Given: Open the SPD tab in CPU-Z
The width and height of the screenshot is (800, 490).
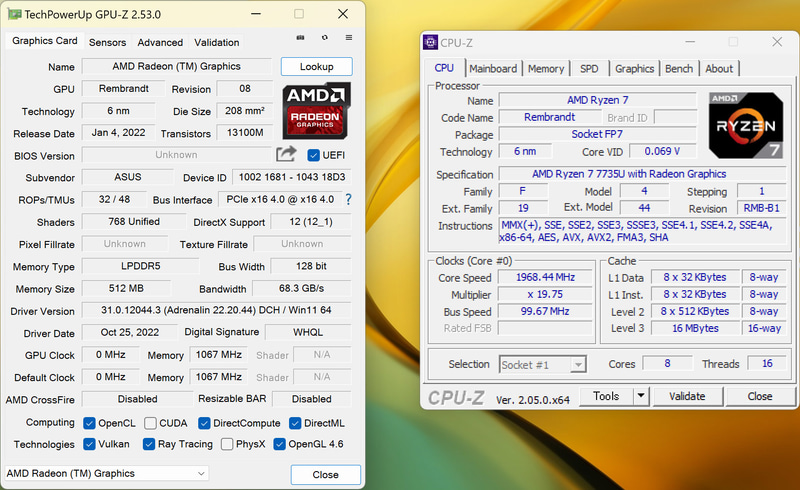Looking at the screenshot, I should [589, 69].
